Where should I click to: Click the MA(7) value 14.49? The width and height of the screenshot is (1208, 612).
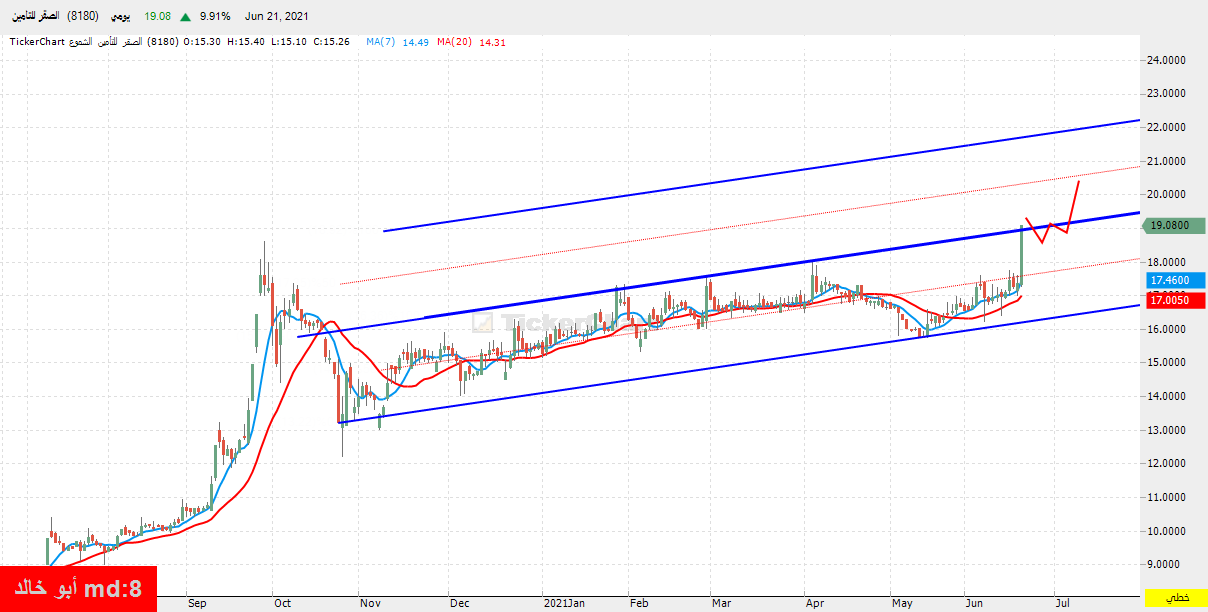417,42
